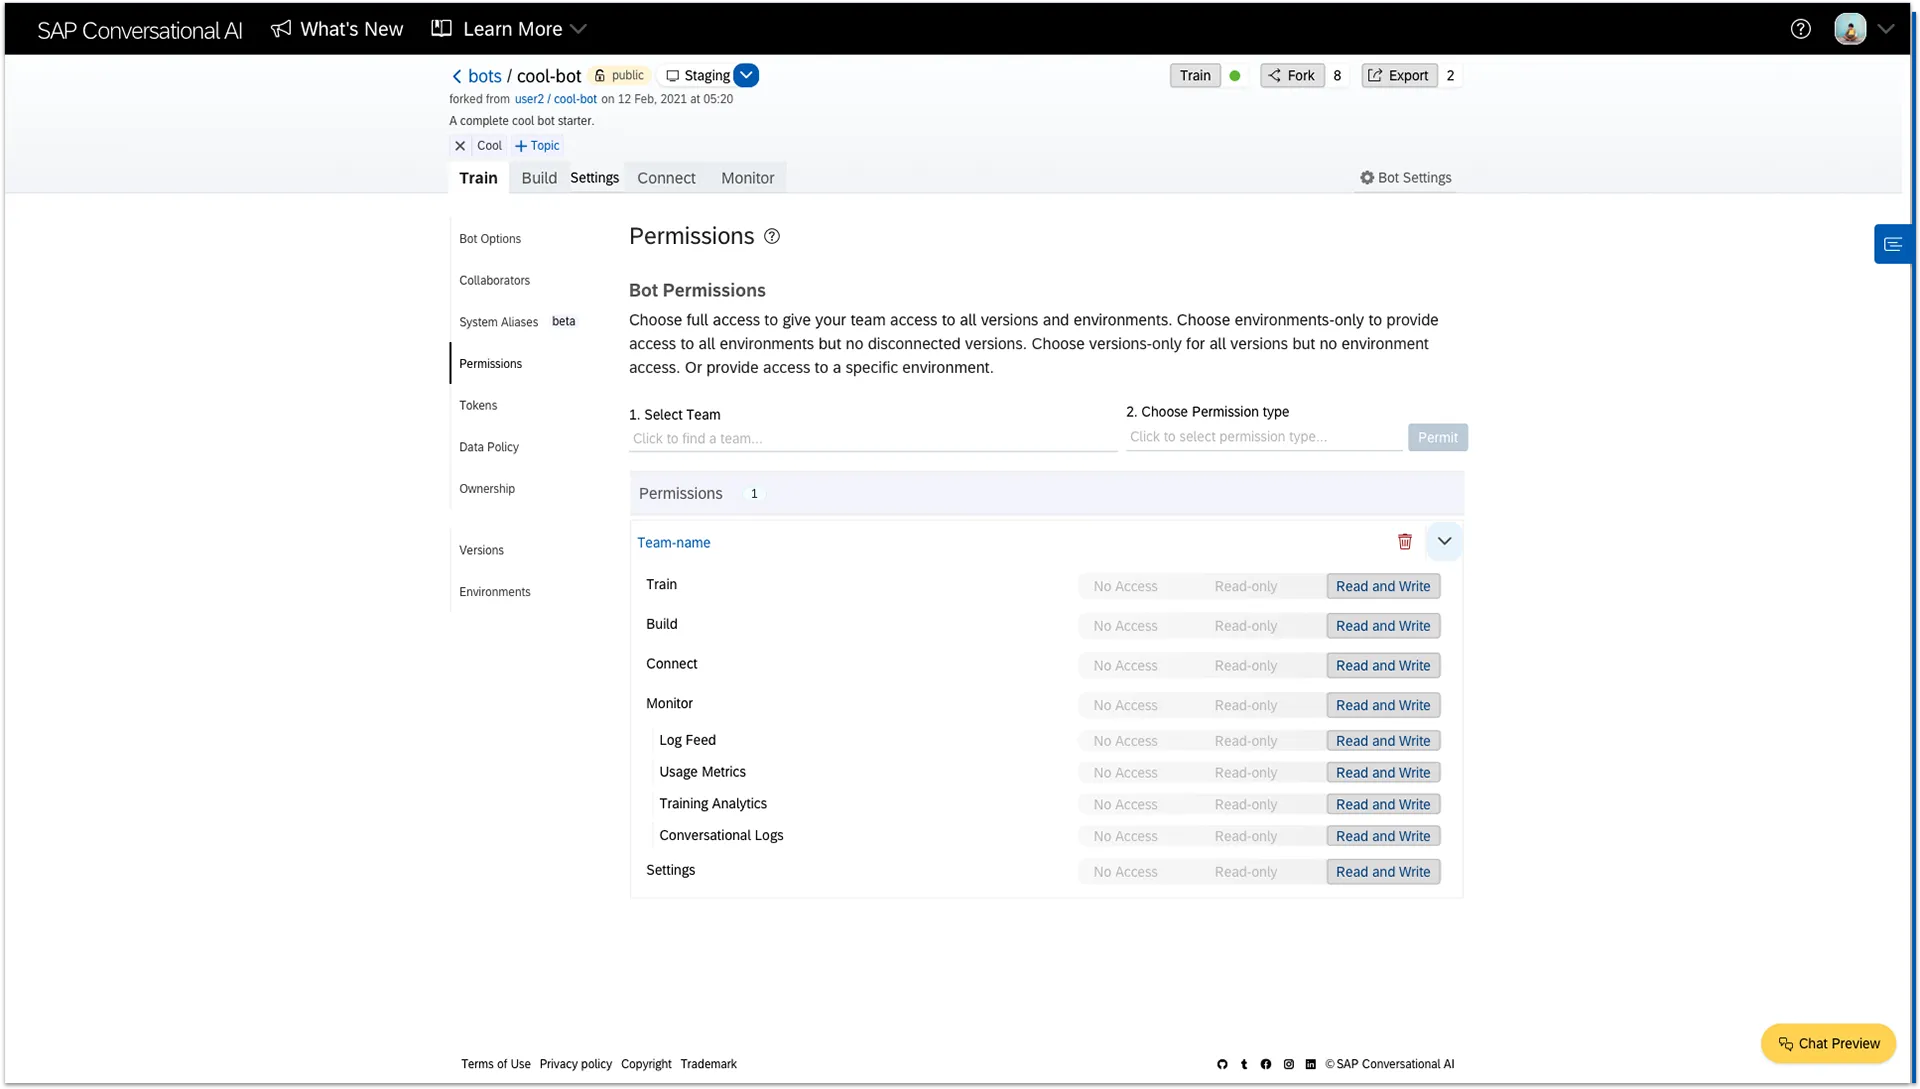
Task: Open Tokens in sidebar
Action: point(478,406)
